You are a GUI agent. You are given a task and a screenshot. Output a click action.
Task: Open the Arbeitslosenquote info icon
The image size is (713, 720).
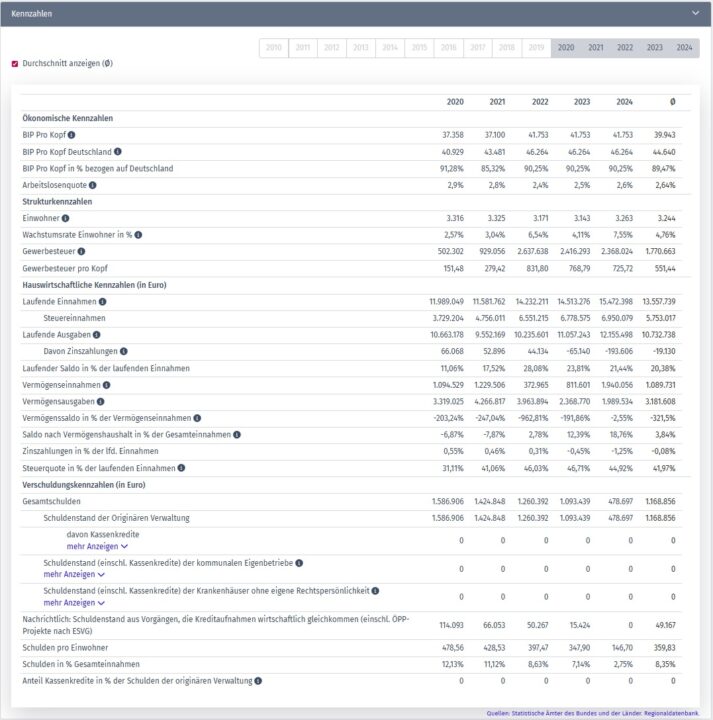[92, 185]
